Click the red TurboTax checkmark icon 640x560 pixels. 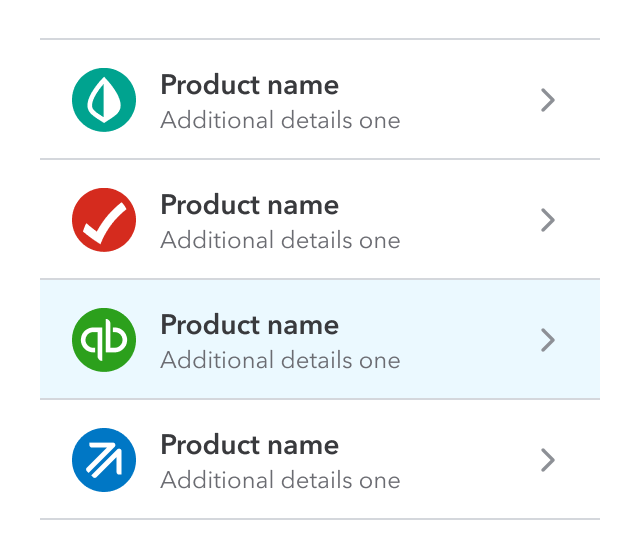(104, 220)
